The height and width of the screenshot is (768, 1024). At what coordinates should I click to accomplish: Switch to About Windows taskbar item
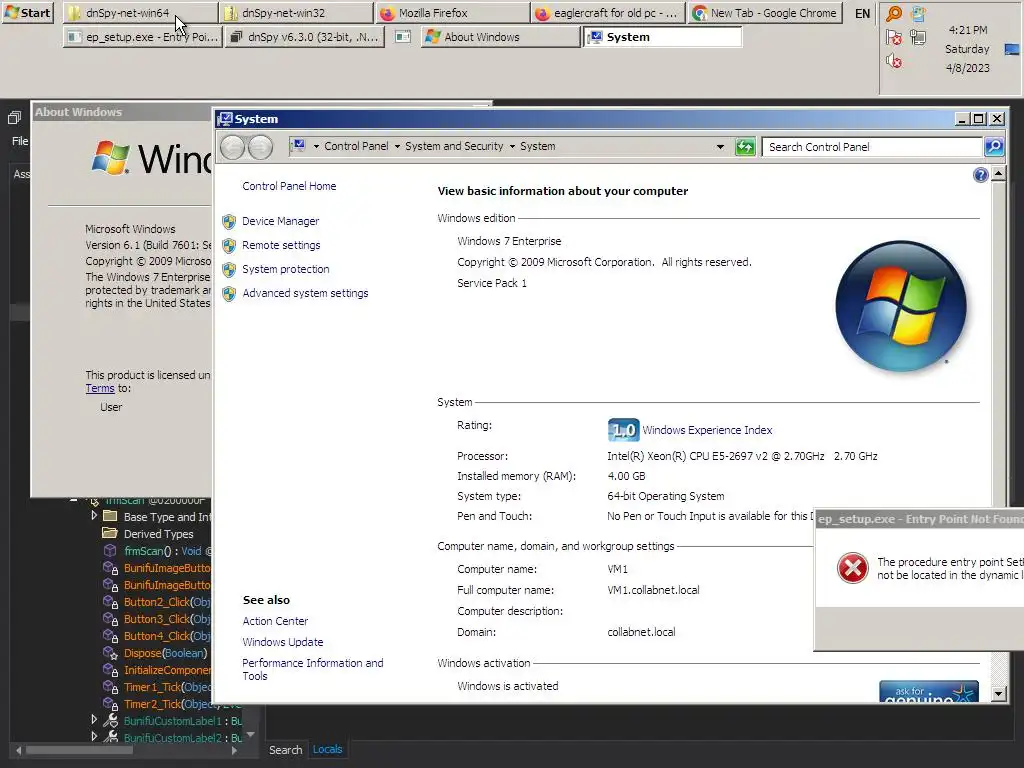pos(500,37)
